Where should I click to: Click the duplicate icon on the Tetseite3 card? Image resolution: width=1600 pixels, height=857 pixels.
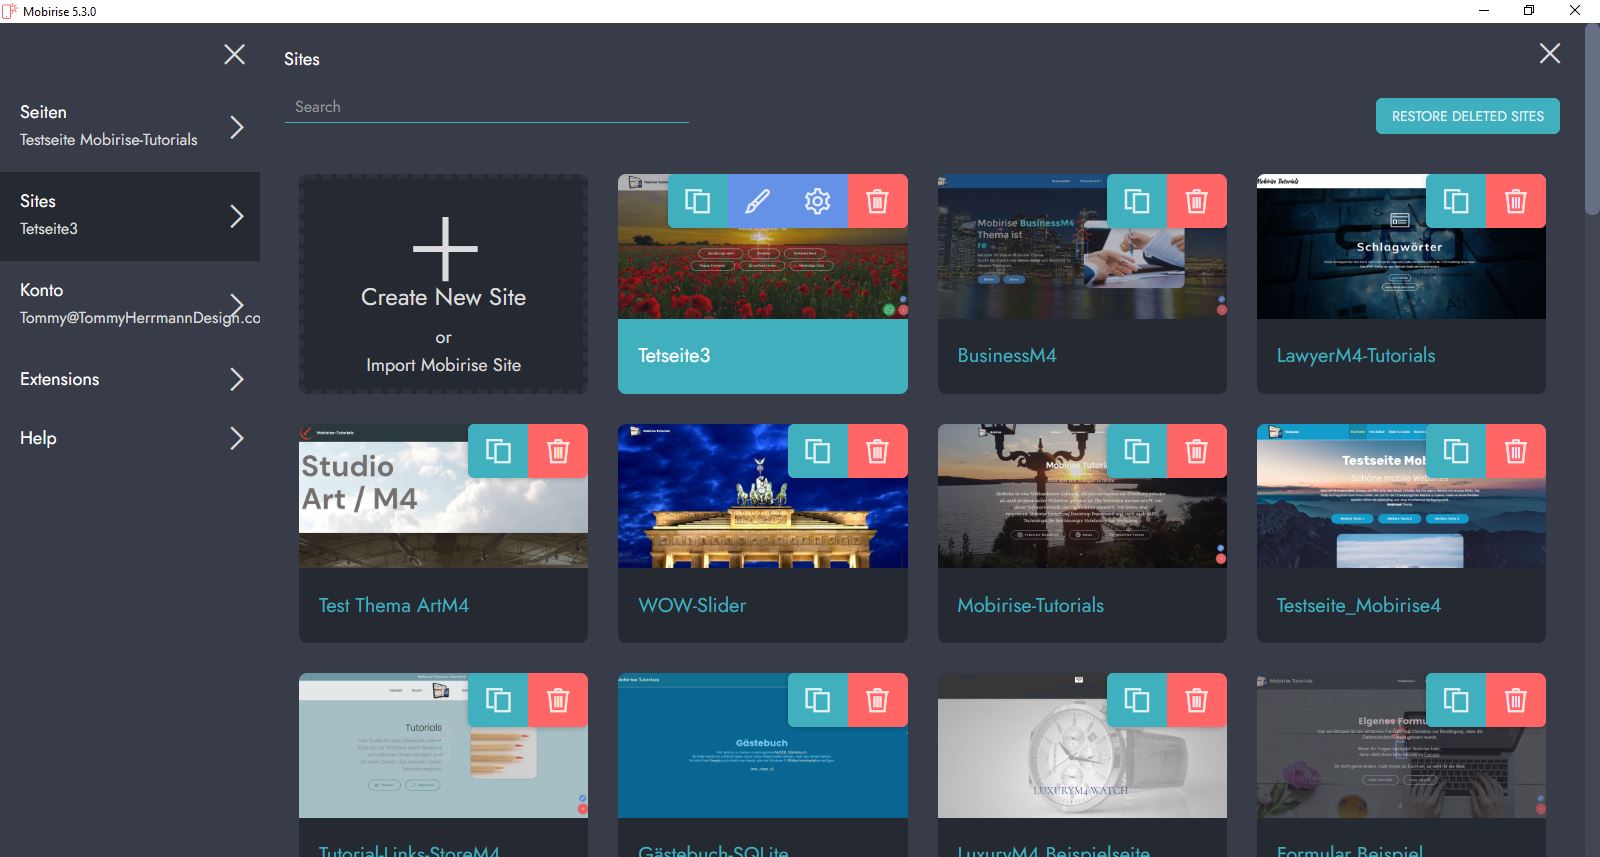click(x=698, y=201)
